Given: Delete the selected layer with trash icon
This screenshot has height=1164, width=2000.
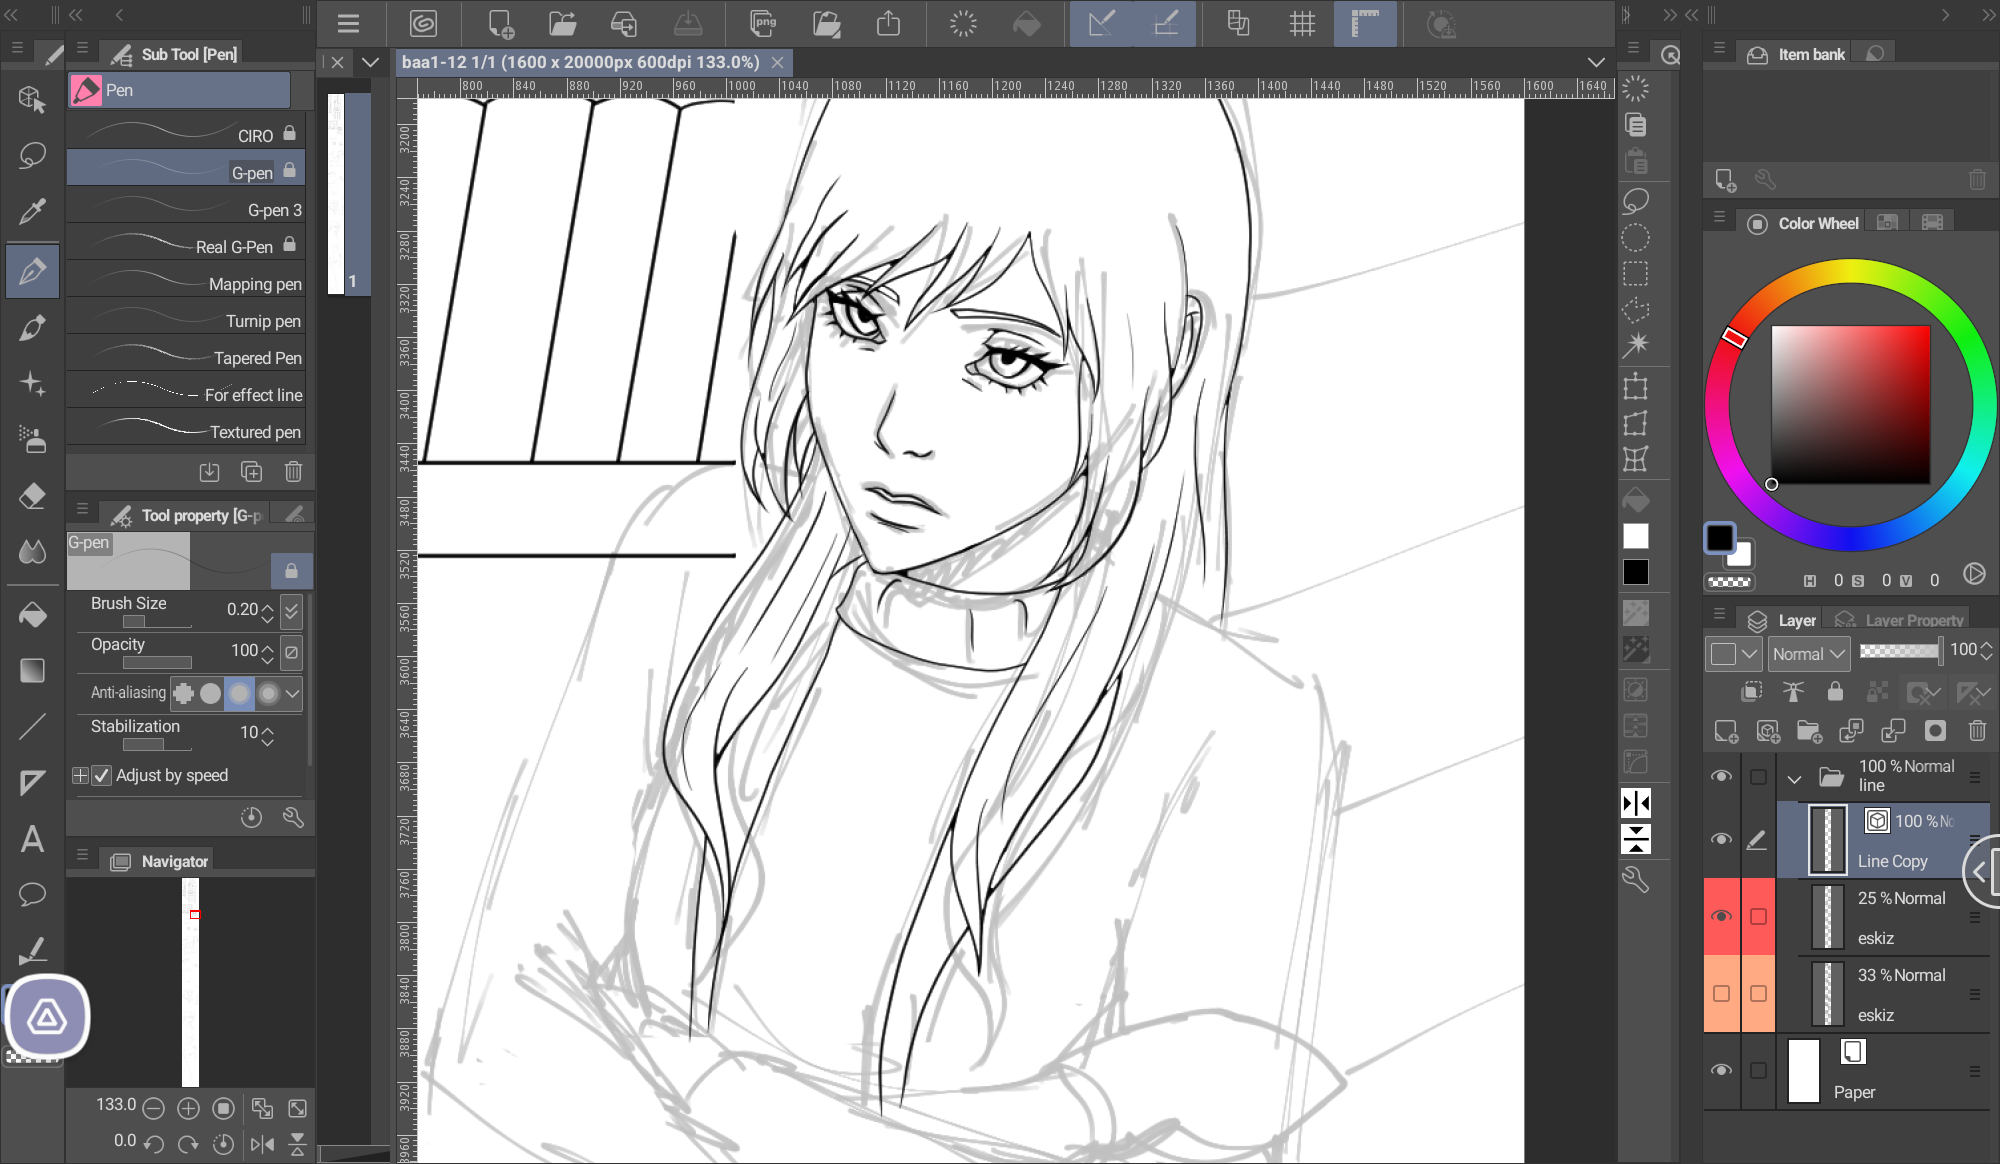Looking at the screenshot, I should pos(1977,731).
